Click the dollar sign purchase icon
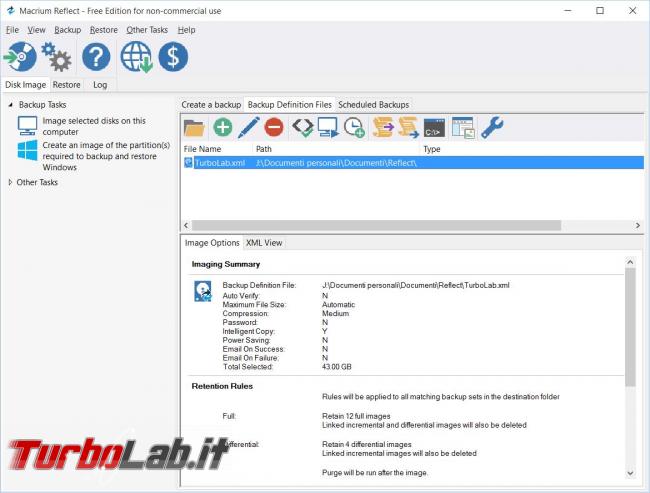 click(173, 56)
